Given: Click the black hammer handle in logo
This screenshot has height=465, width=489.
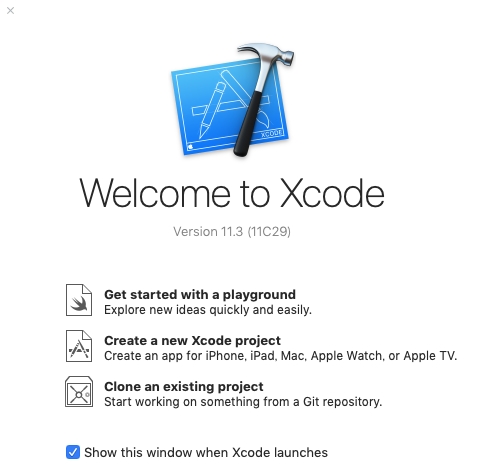Looking at the screenshot, I should [248, 123].
